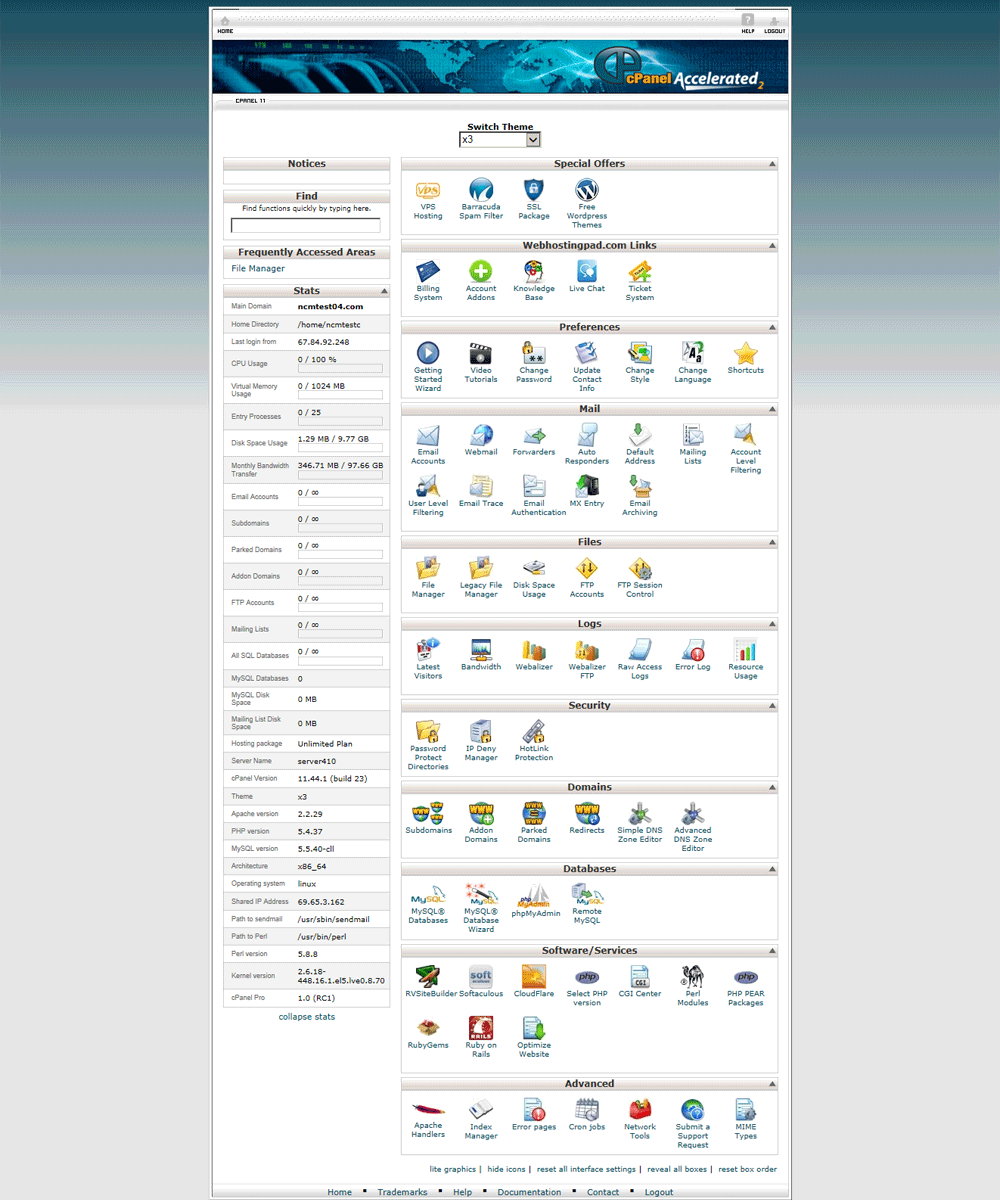Click reset all interface settings link
The width and height of the screenshot is (1000, 1200).
coord(586,1169)
